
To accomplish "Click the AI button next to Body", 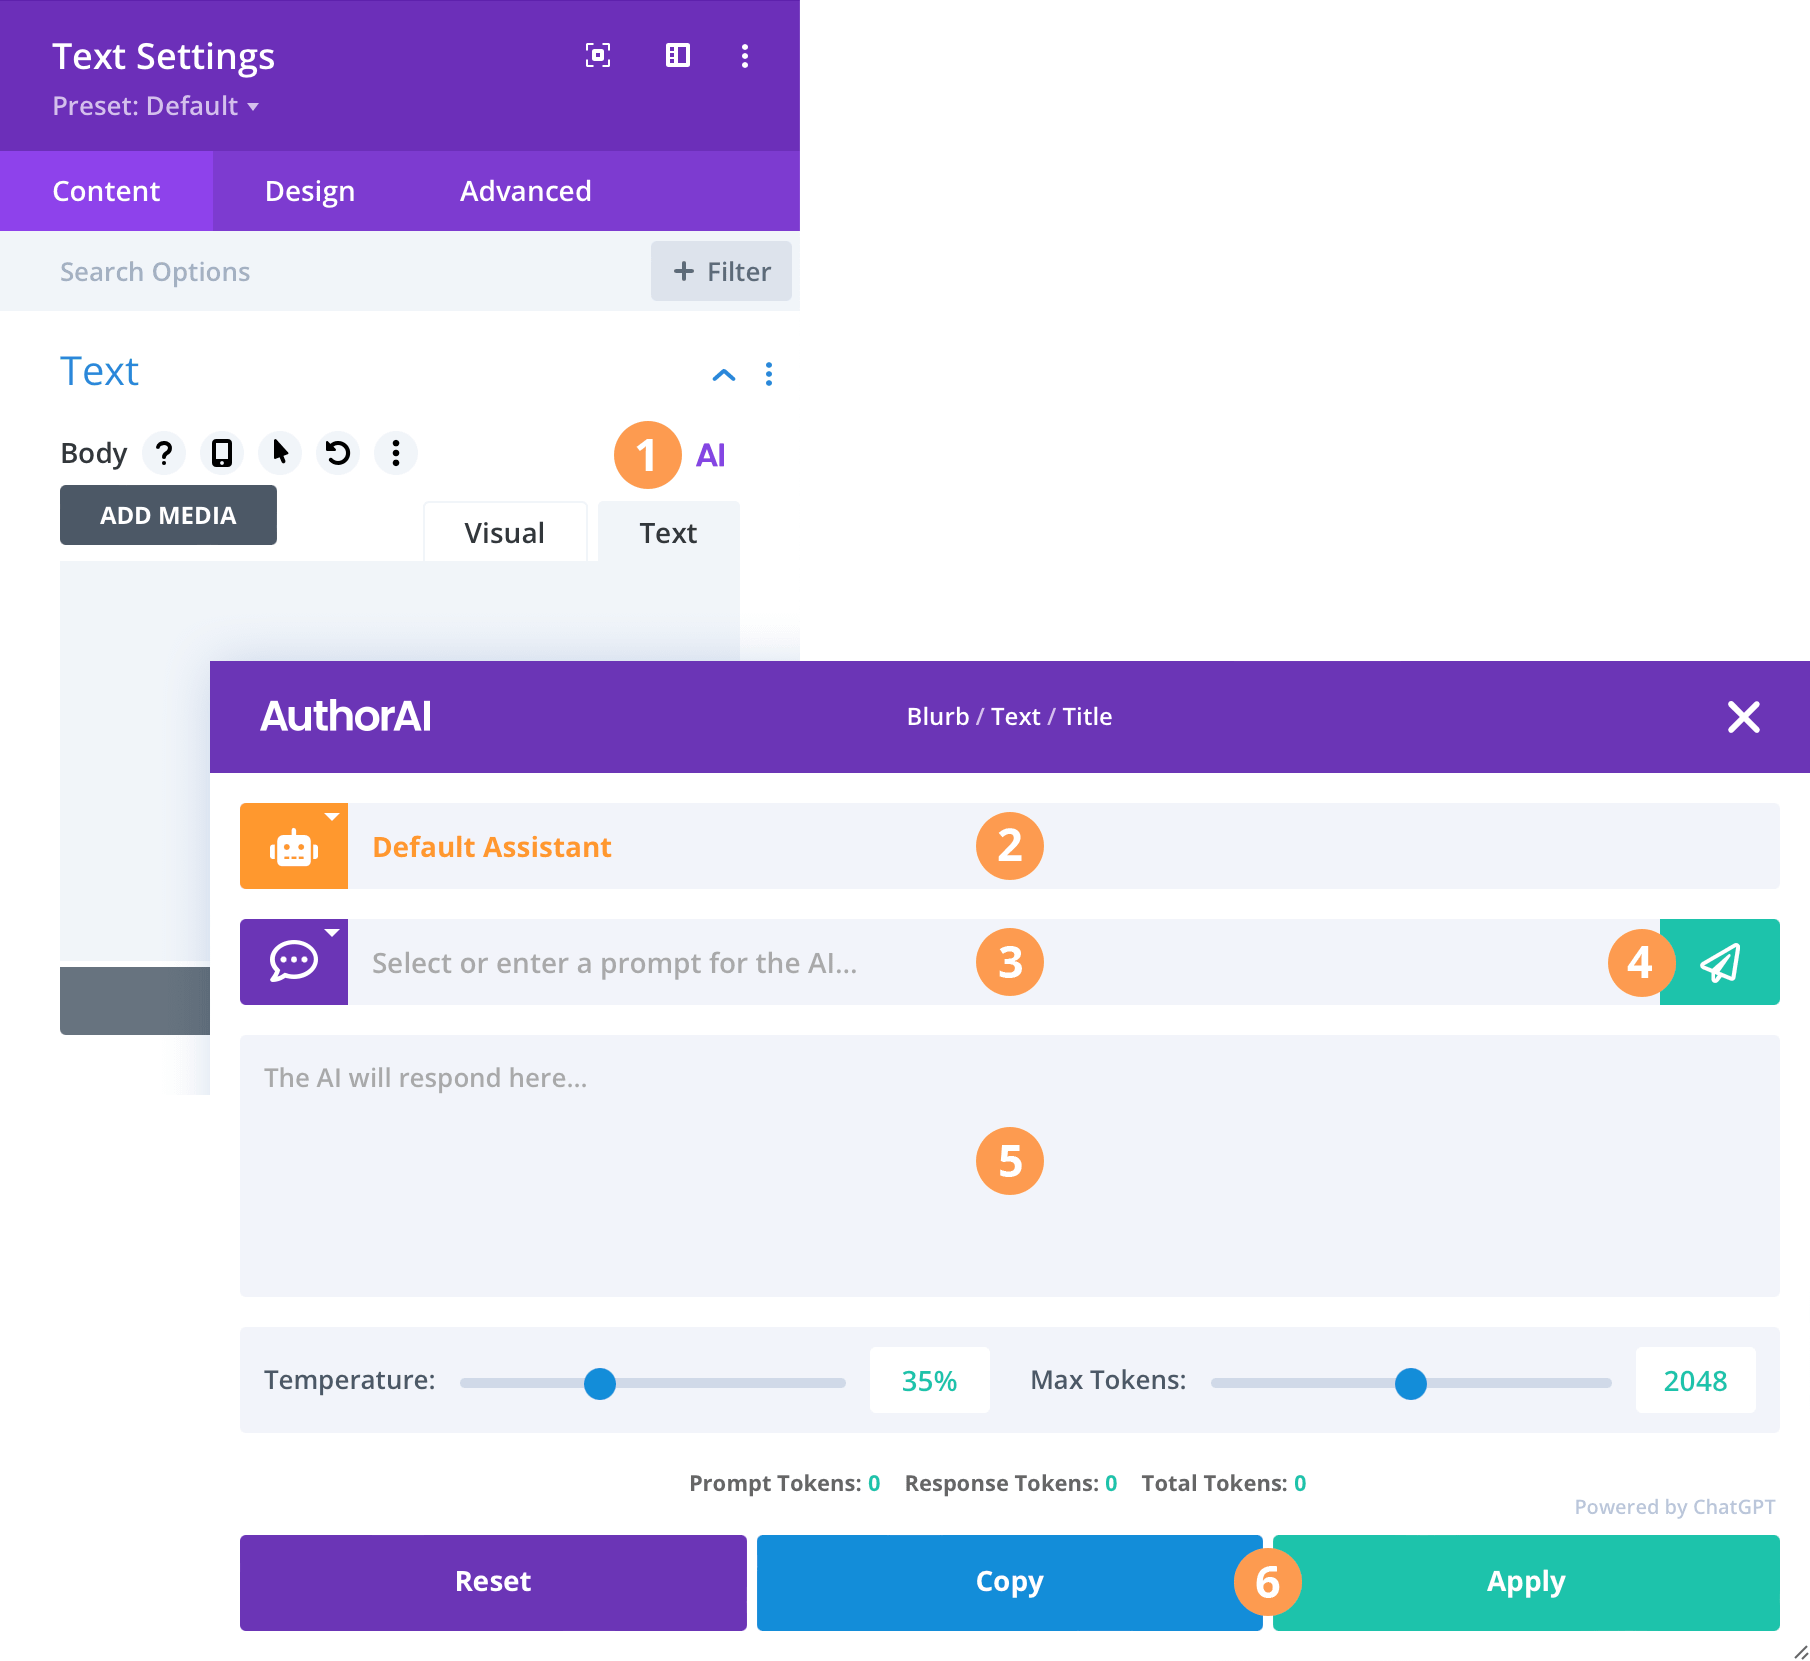I will tap(711, 456).
